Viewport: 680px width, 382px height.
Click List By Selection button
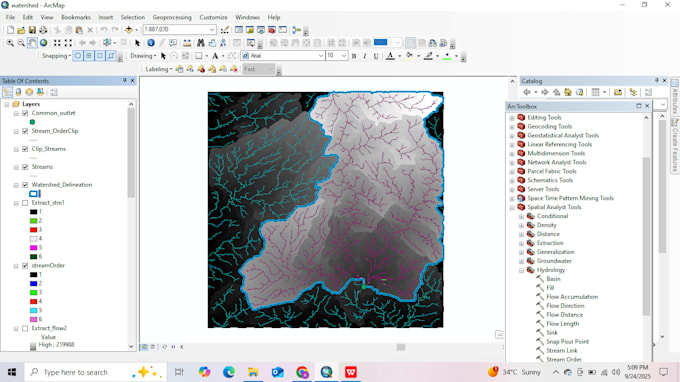(40, 92)
